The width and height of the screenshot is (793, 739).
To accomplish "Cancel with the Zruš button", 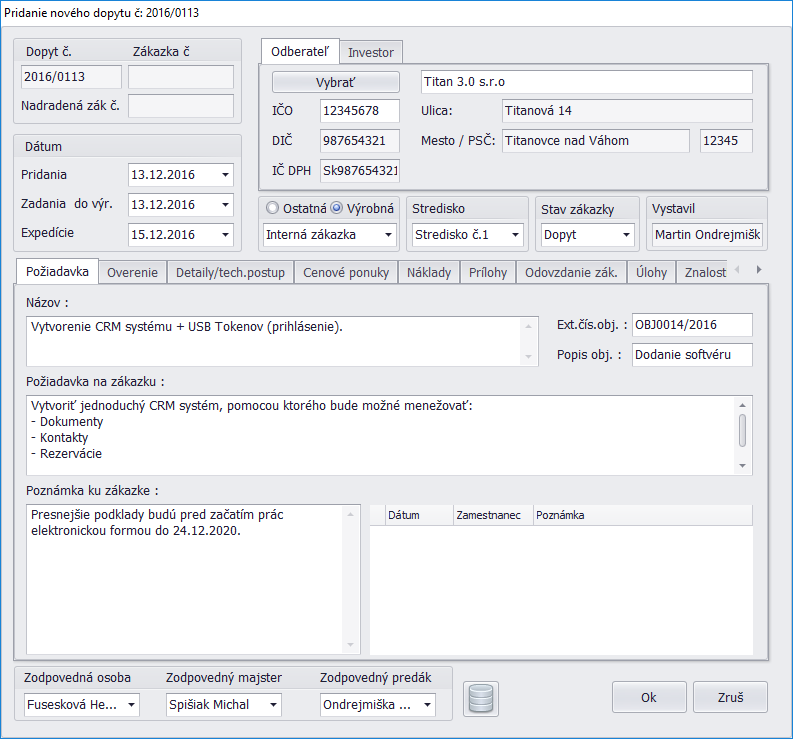I will [x=730, y=697].
